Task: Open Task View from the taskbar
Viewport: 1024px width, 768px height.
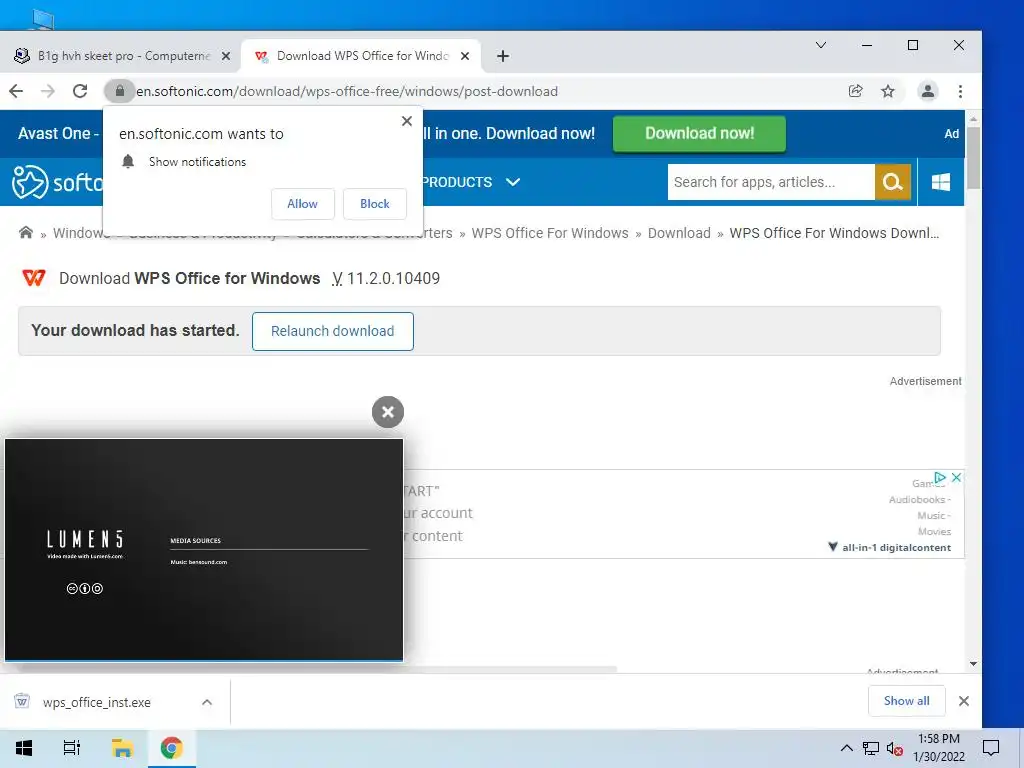Action: tap(72, 748)
